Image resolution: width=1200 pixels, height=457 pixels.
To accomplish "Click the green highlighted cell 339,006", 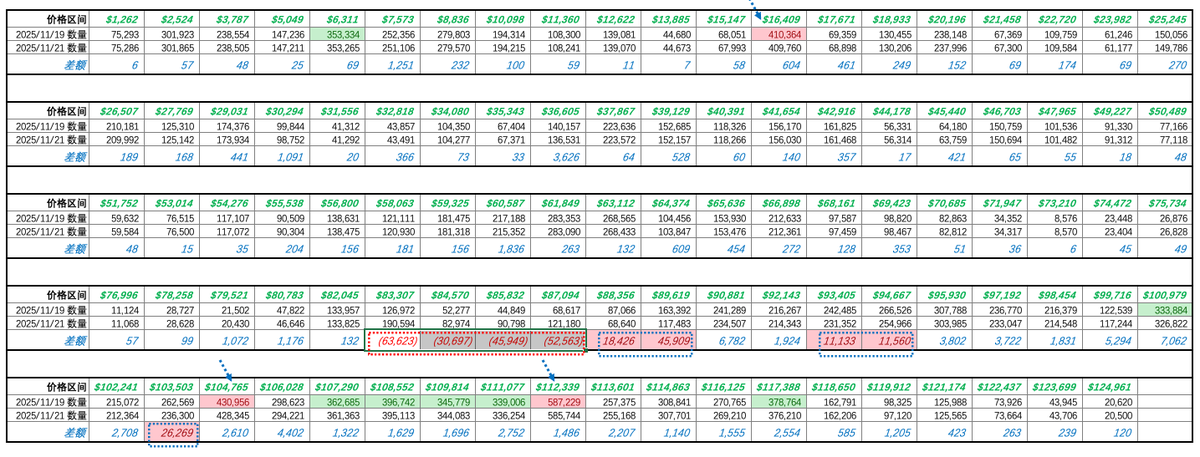I will tap(502, 401).
